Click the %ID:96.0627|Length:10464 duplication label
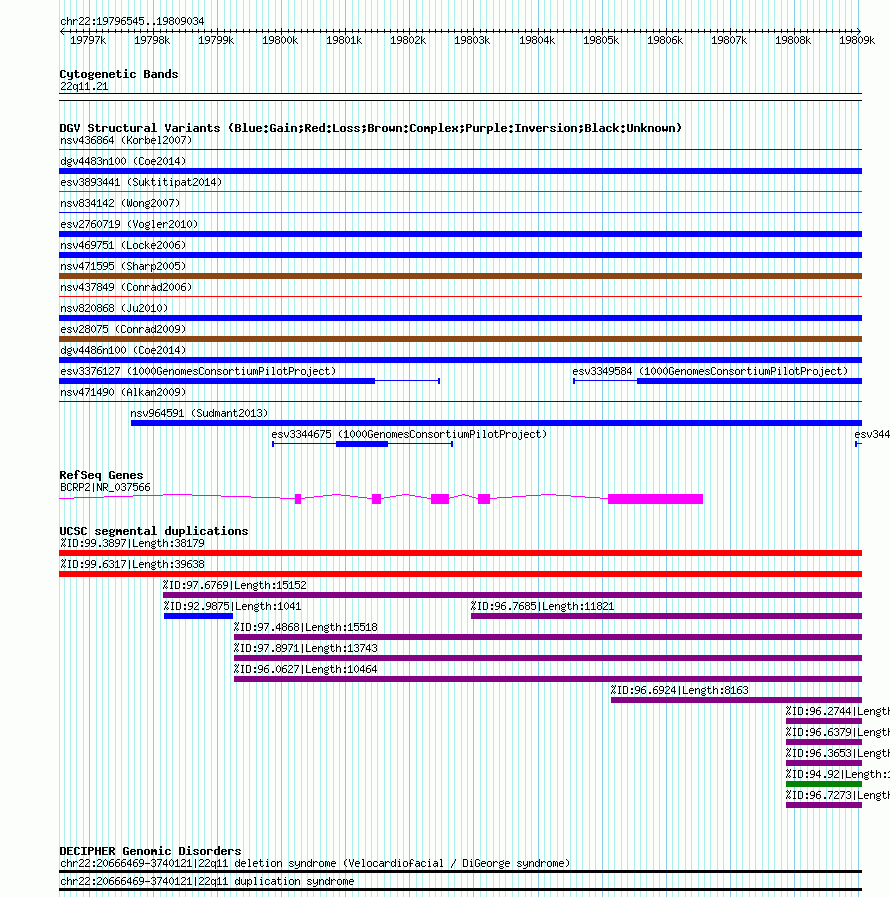The image size is (890, 897). click(x=305, y=669)
